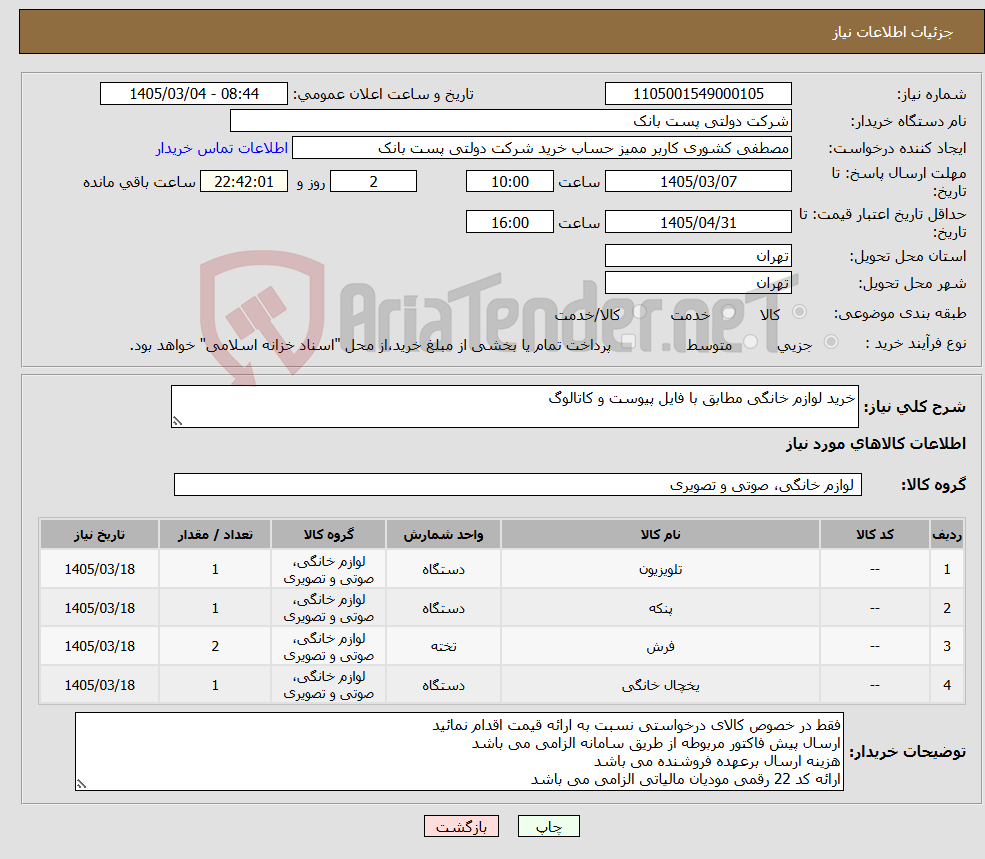Click the goods group field لوازم خانگی، صوتی و تصویری

(x=518, y=484)
